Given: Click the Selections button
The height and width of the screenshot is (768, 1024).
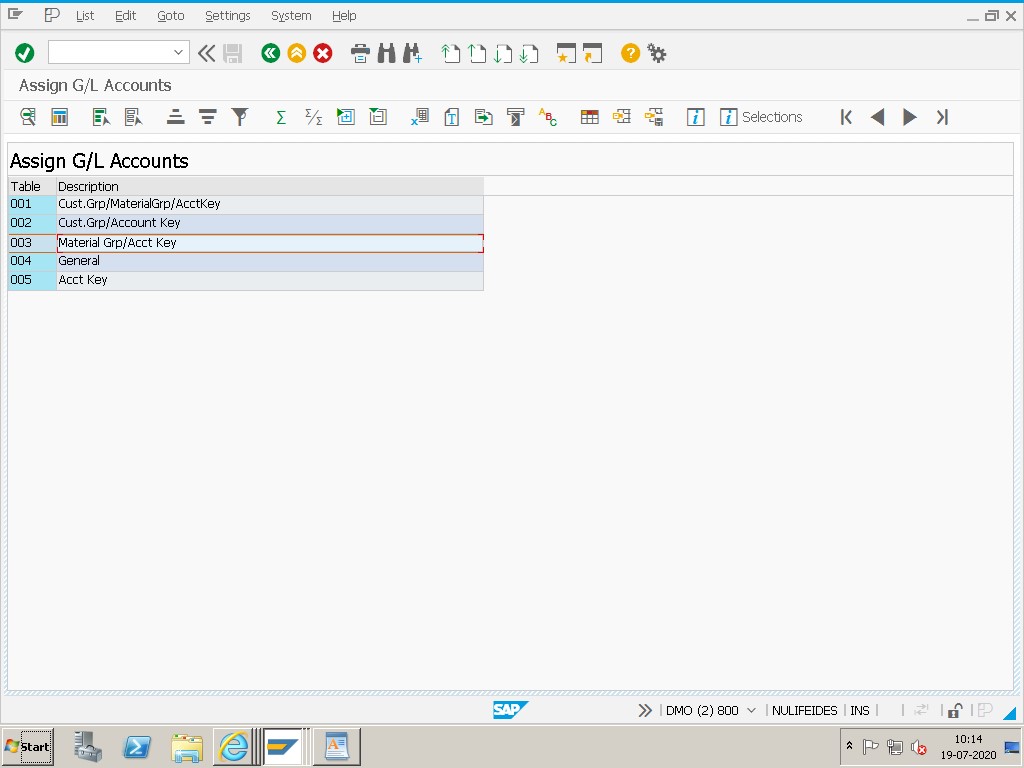Looking at the screenshot, I should [761, 117].
